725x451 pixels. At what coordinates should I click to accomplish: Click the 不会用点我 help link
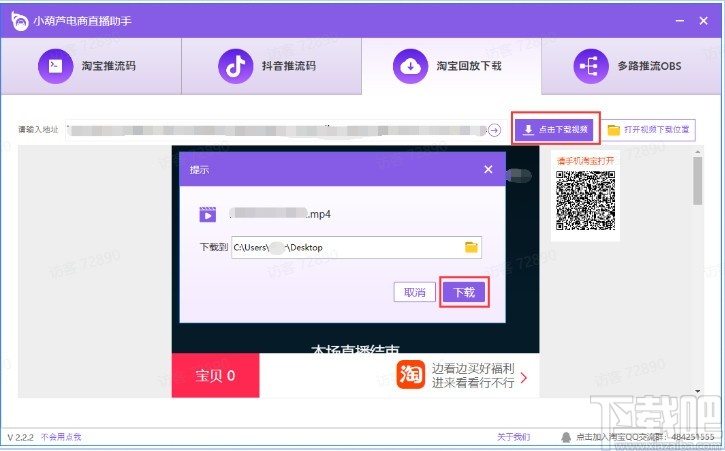(61, 437)
